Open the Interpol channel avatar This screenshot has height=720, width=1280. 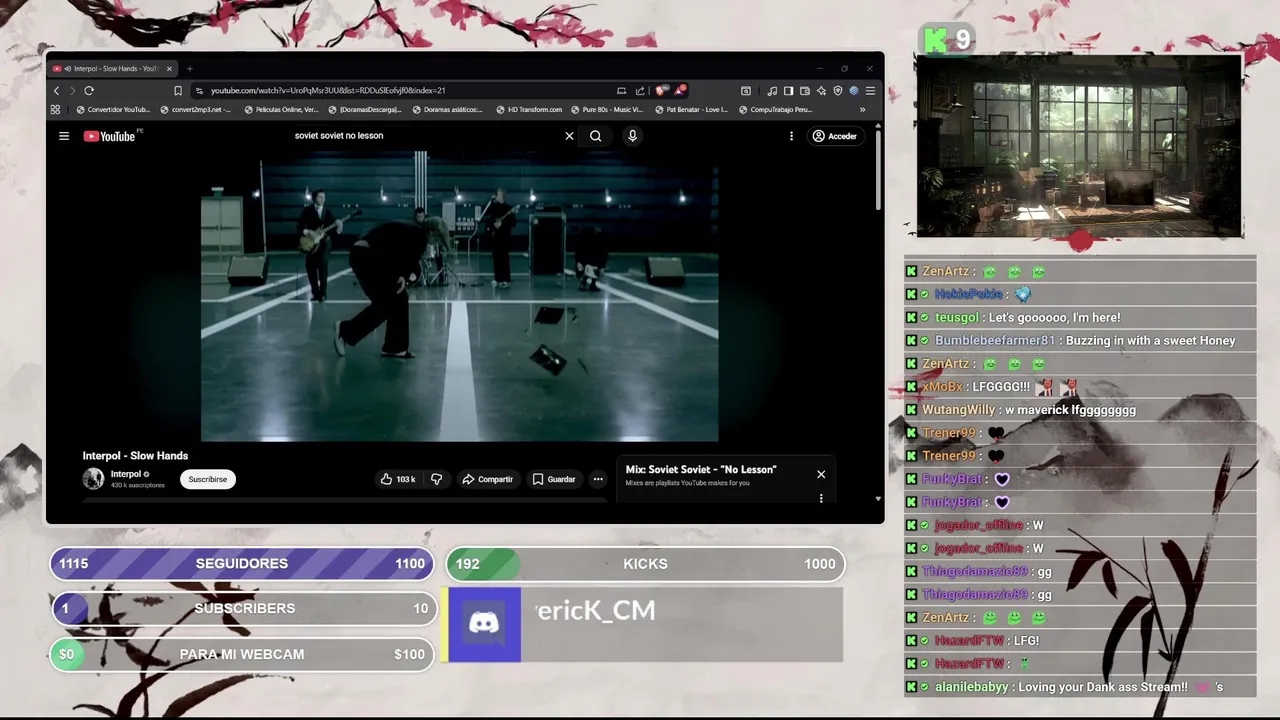pyautogui.click(x=93, y=479)
